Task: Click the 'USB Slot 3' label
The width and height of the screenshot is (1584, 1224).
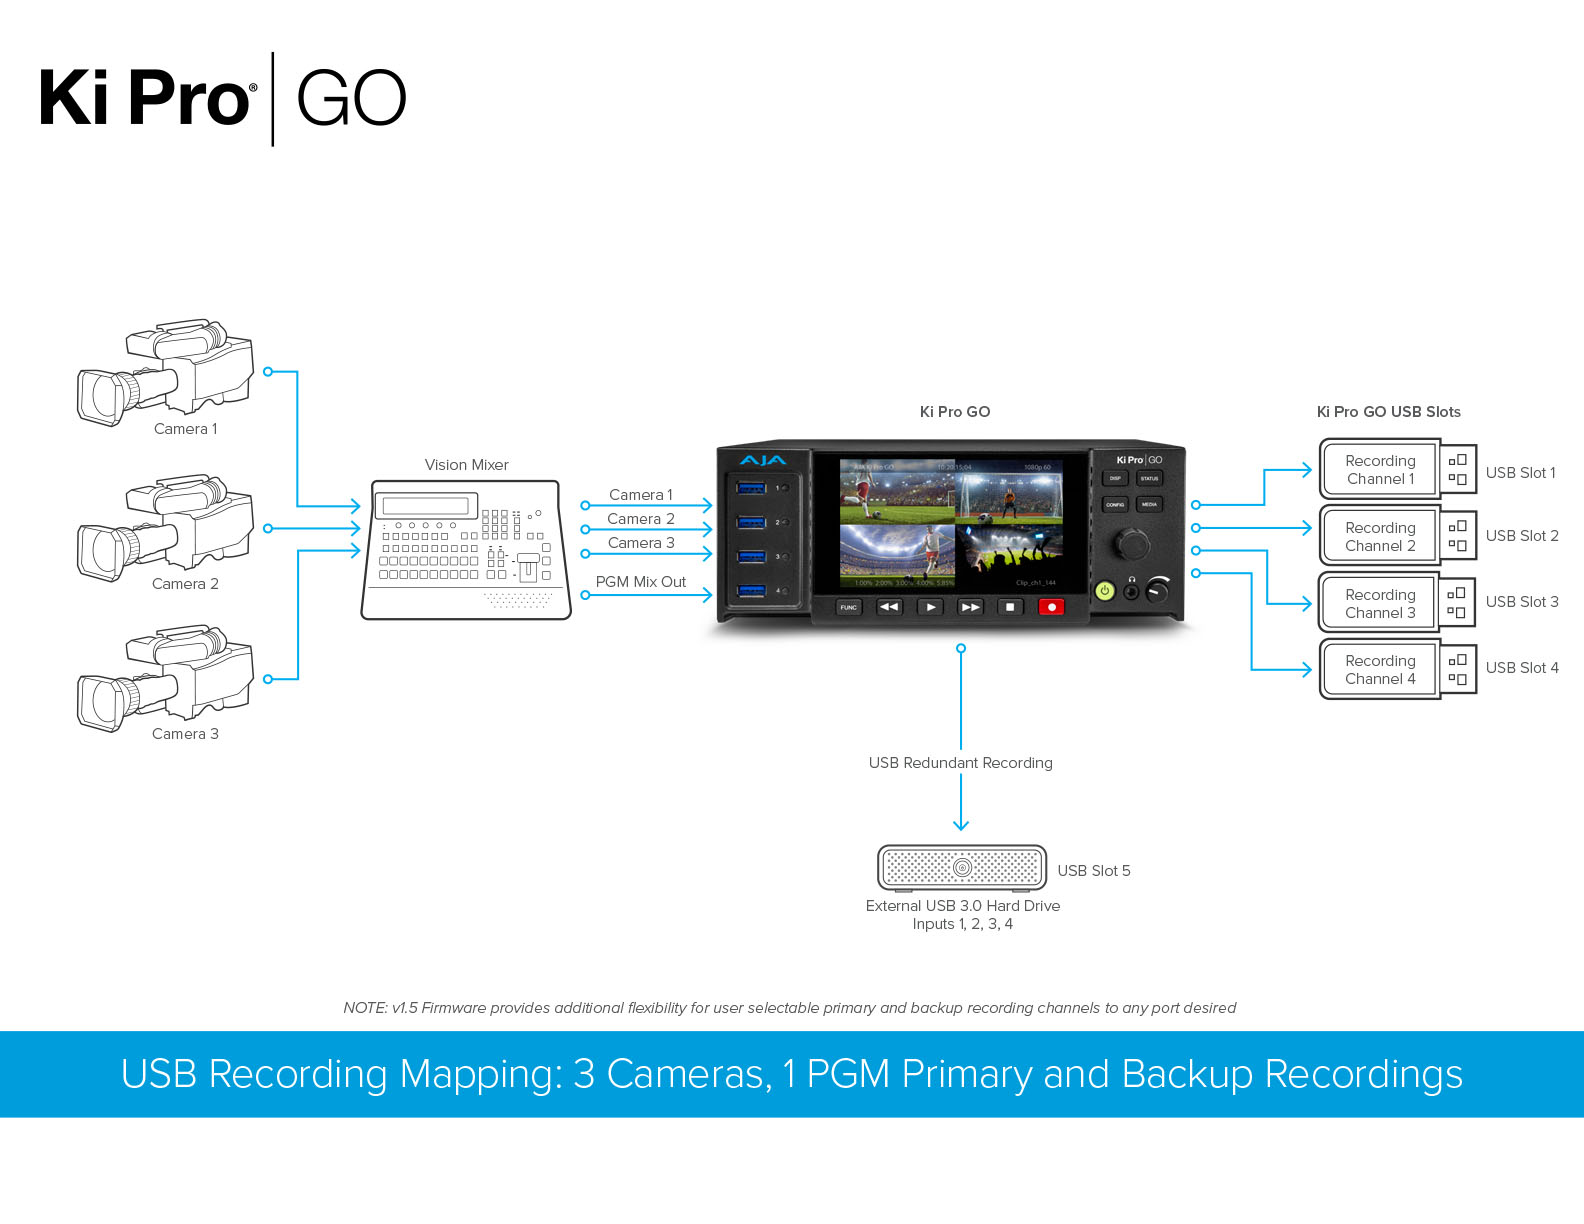Action: pyautogui.click(x=1522, y=602)
